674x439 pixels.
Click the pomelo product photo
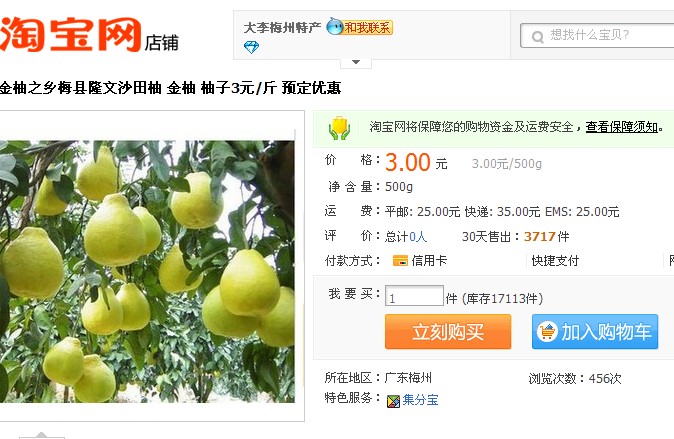click(x=147, y=271)
